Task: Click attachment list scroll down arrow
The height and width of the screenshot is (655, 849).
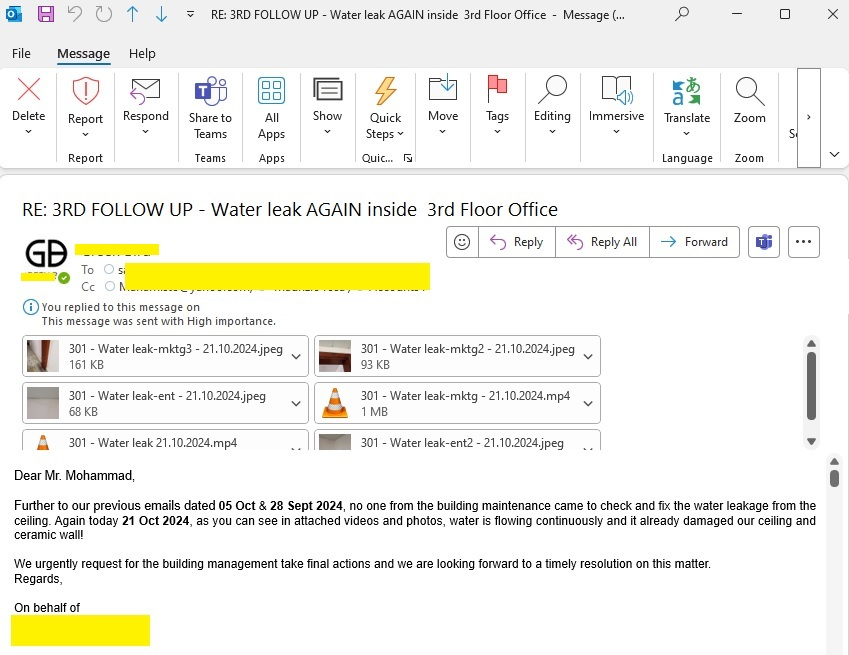Action: point(811,441)
